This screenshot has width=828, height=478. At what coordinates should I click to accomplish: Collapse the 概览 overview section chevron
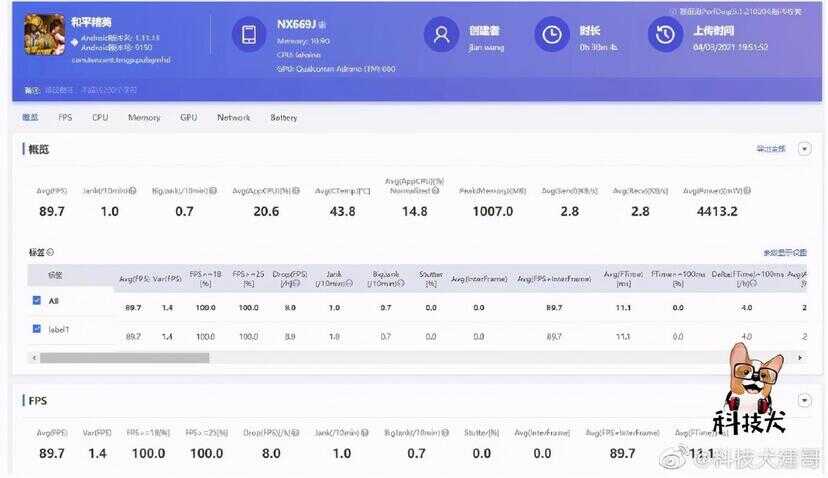pos(804,149)
